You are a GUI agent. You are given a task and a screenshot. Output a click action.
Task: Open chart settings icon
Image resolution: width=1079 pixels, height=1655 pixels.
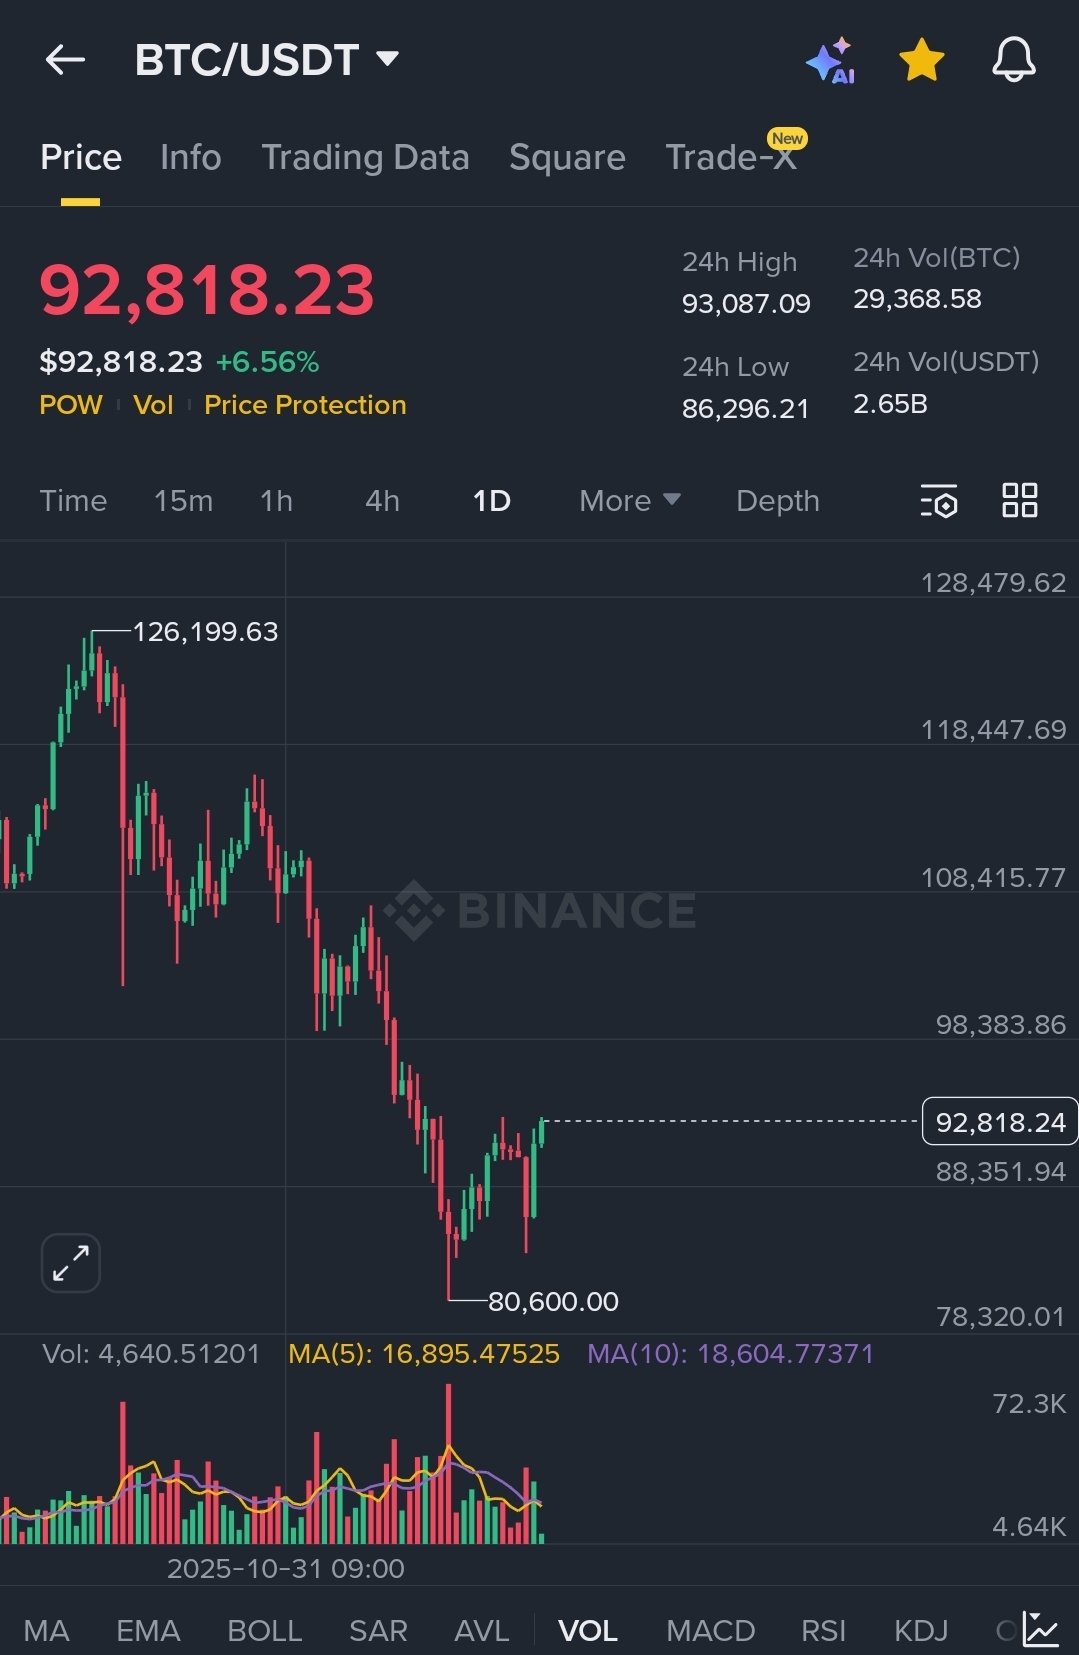point(939,501)
